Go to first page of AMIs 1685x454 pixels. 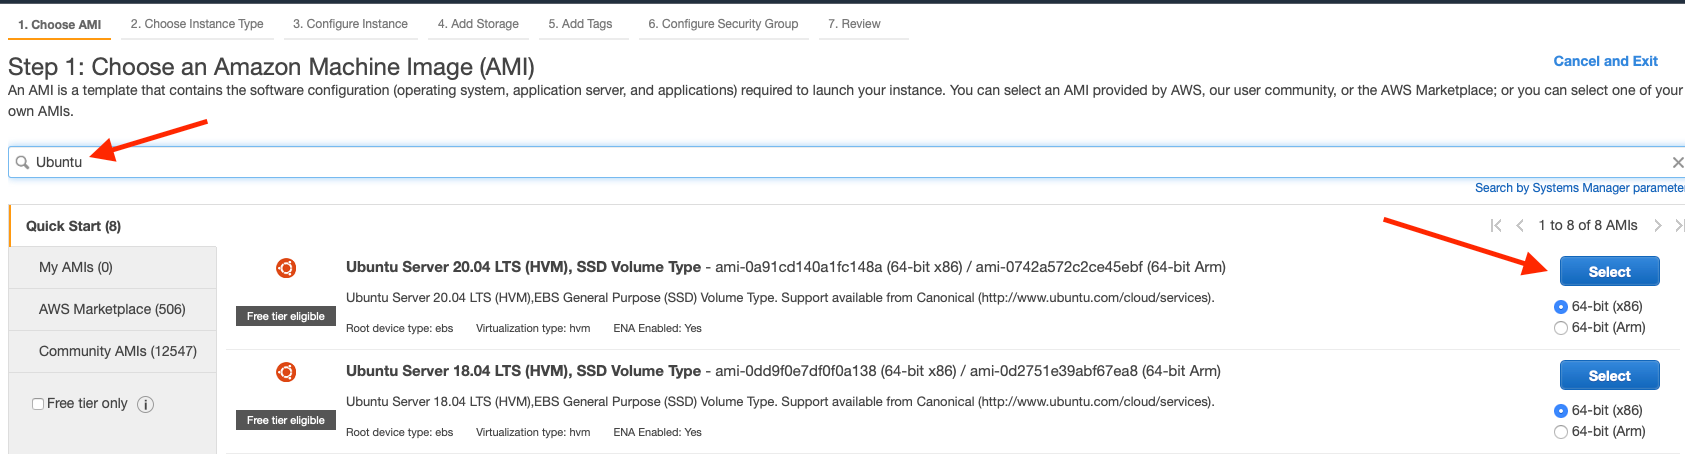click(x=1496, y=225)
